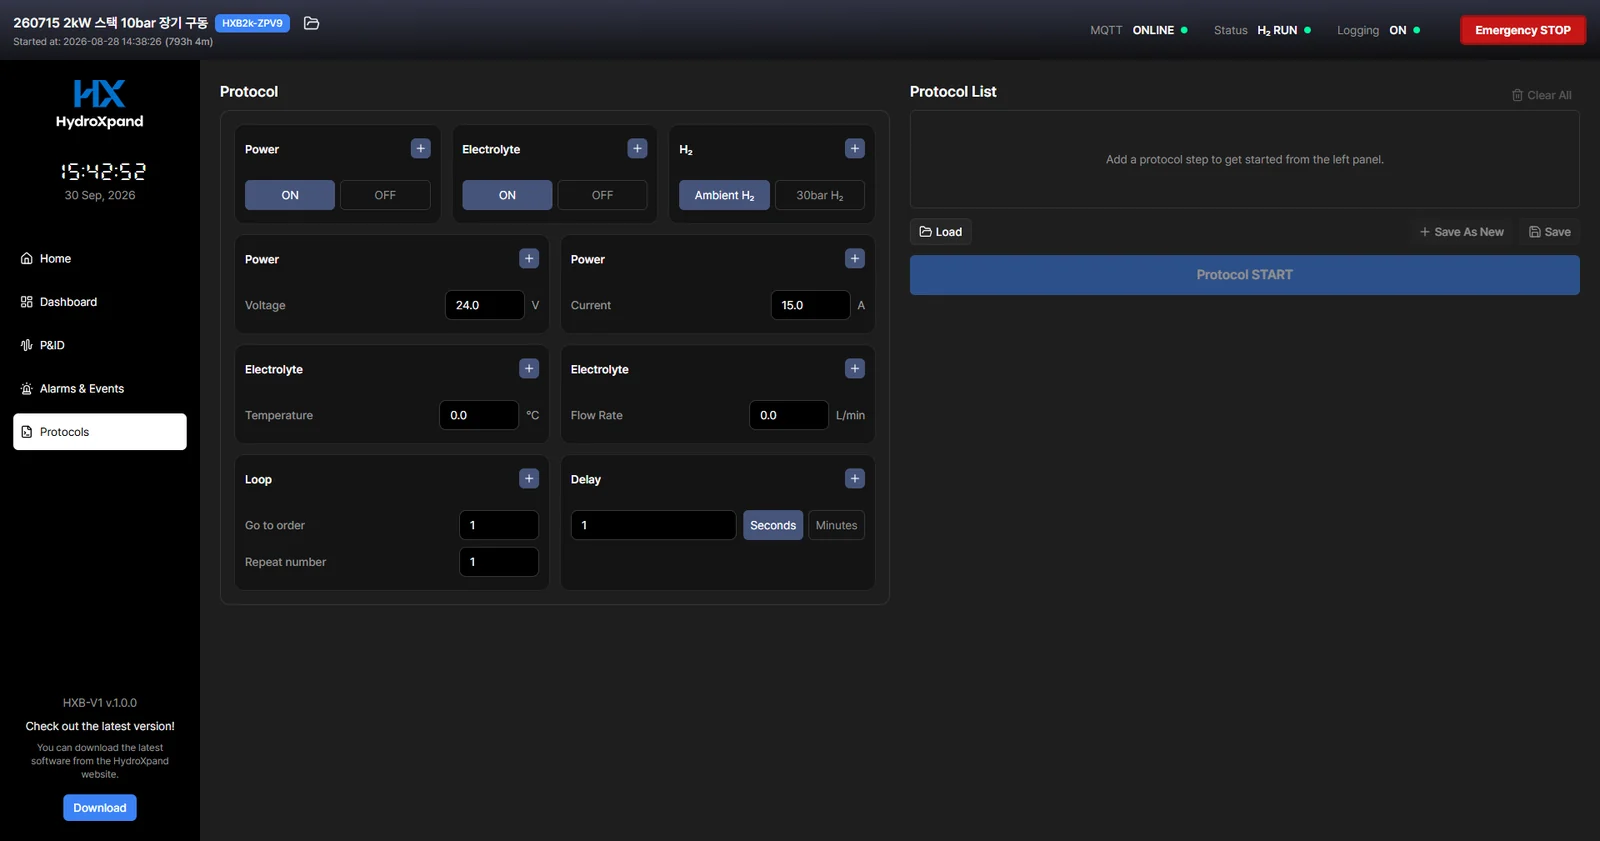1600x841 pixels.
Task: Choose Seconds as delay unit
Action: click(773, 525)
